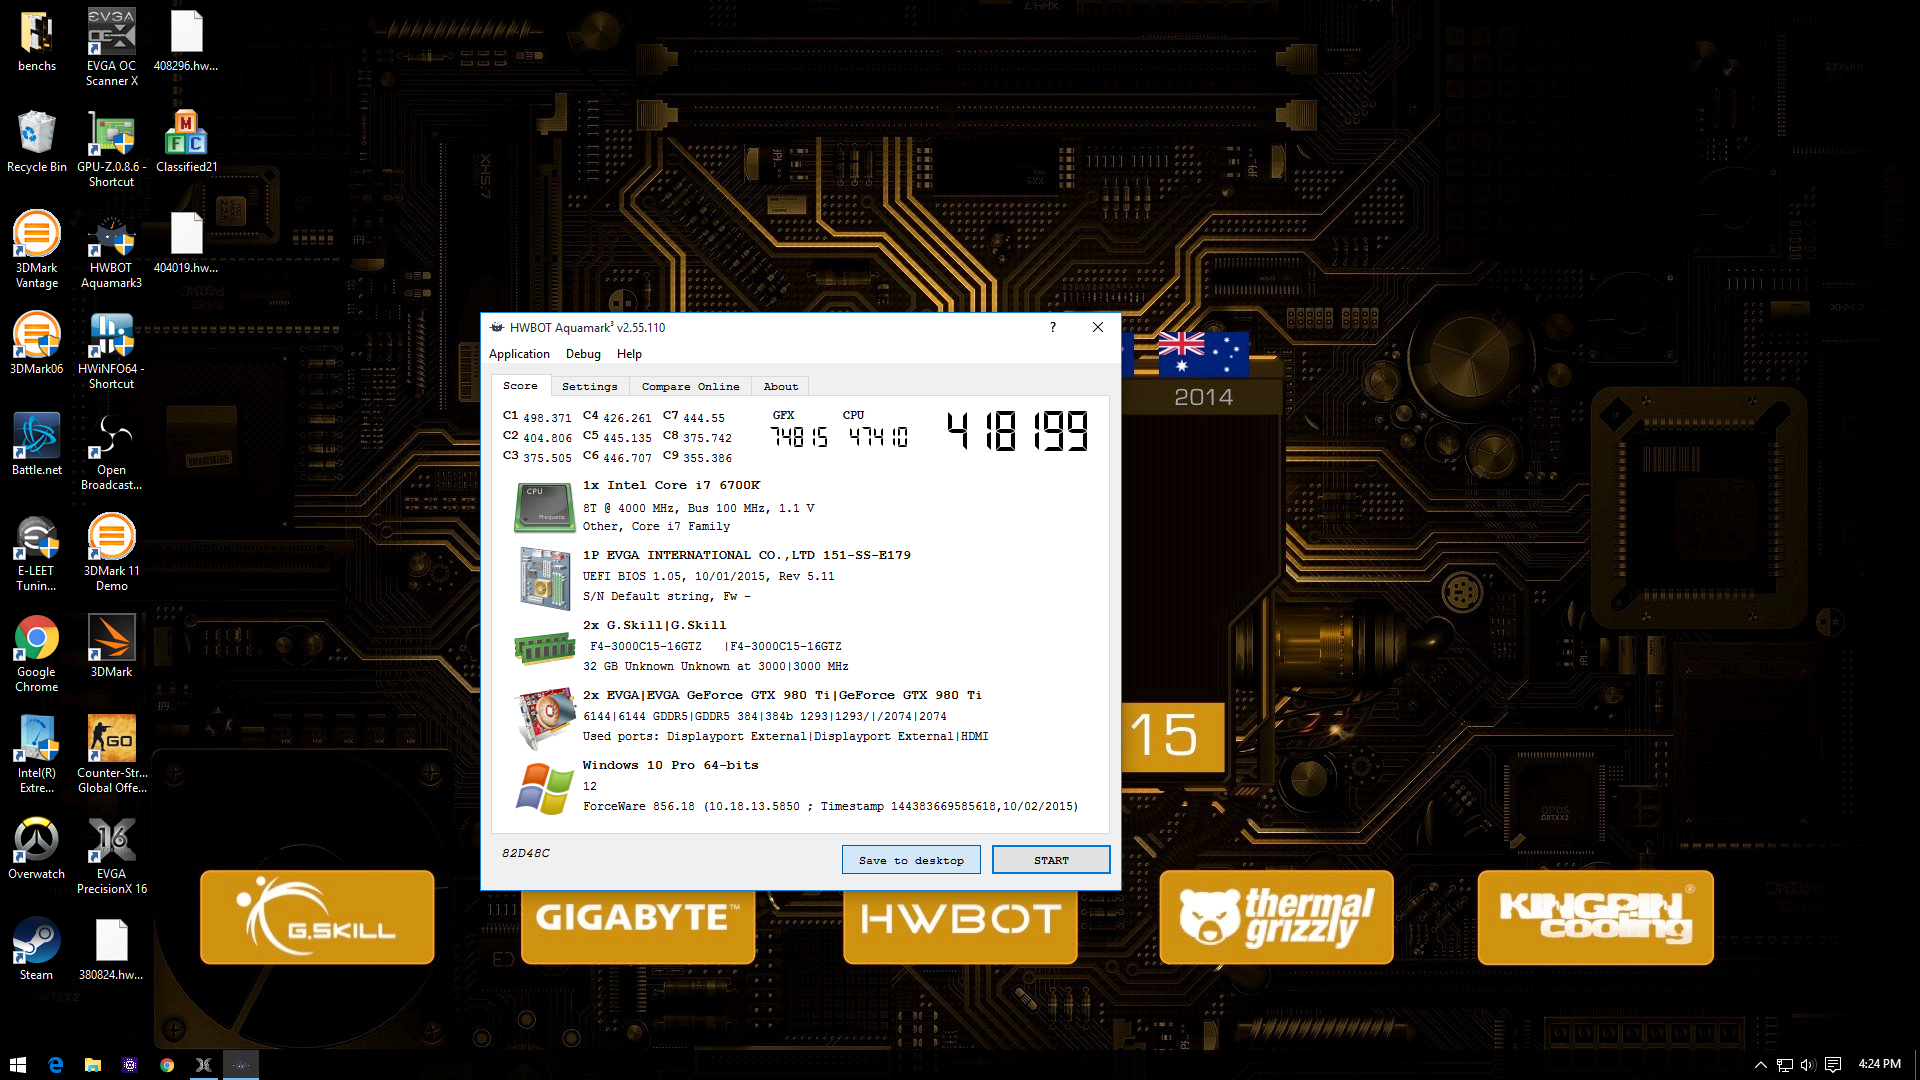Open the benchs folder icon
The width and height of the screenshot is (1920, 1080).
[x=37, y=41]
